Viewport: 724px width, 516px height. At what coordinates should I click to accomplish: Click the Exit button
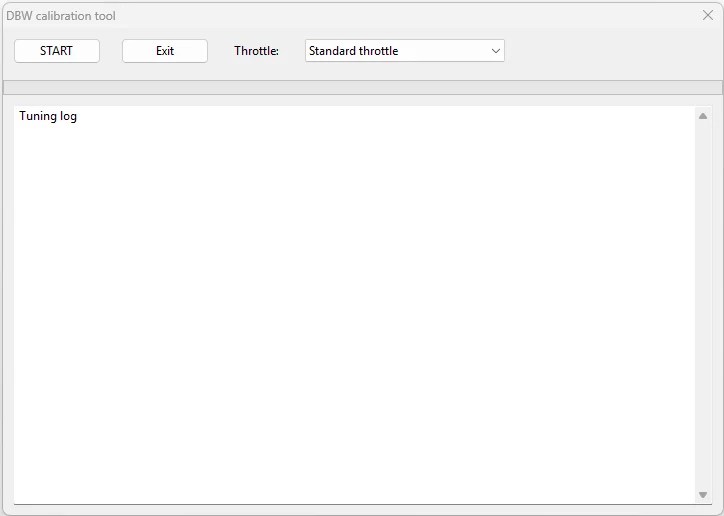point(165,51)
